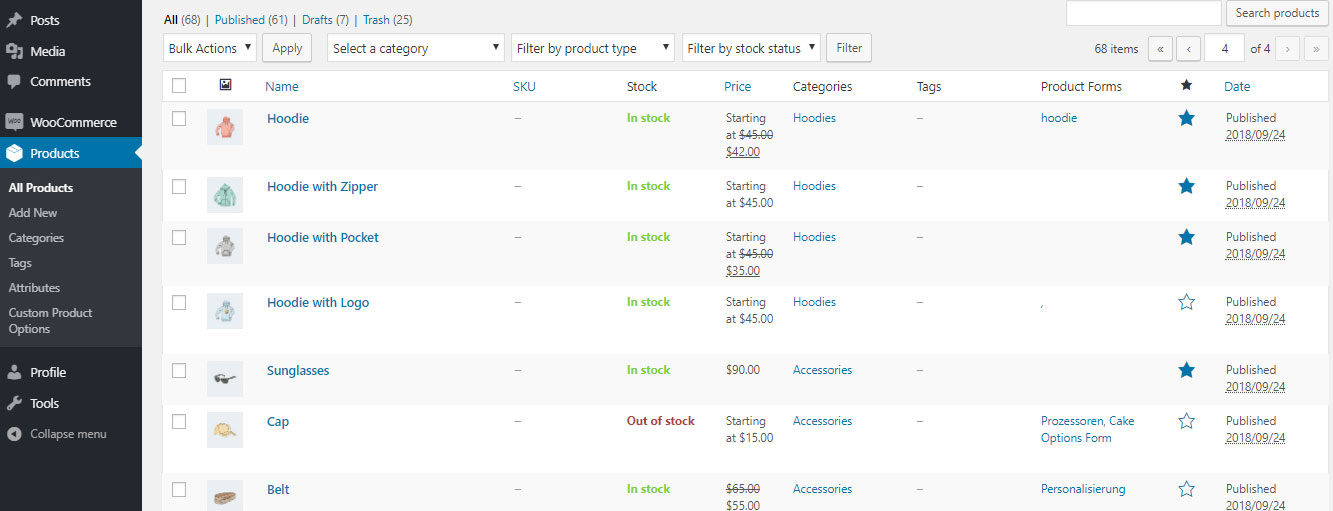Image resolution: width=1333 pixels, height=511 pixels.
Task: Click the Collapse menu arrow icon
Action: pos(14,434)
